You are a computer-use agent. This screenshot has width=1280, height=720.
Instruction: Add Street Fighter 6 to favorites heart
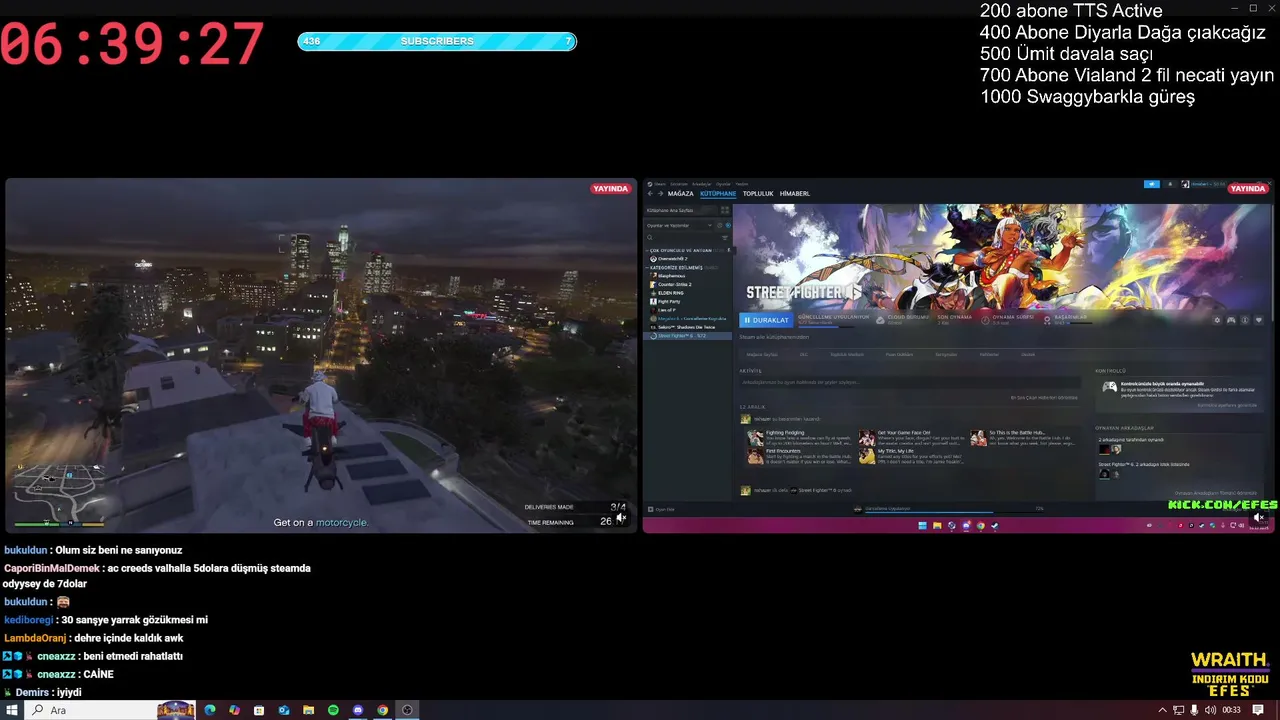click(x=1259, y=320)
